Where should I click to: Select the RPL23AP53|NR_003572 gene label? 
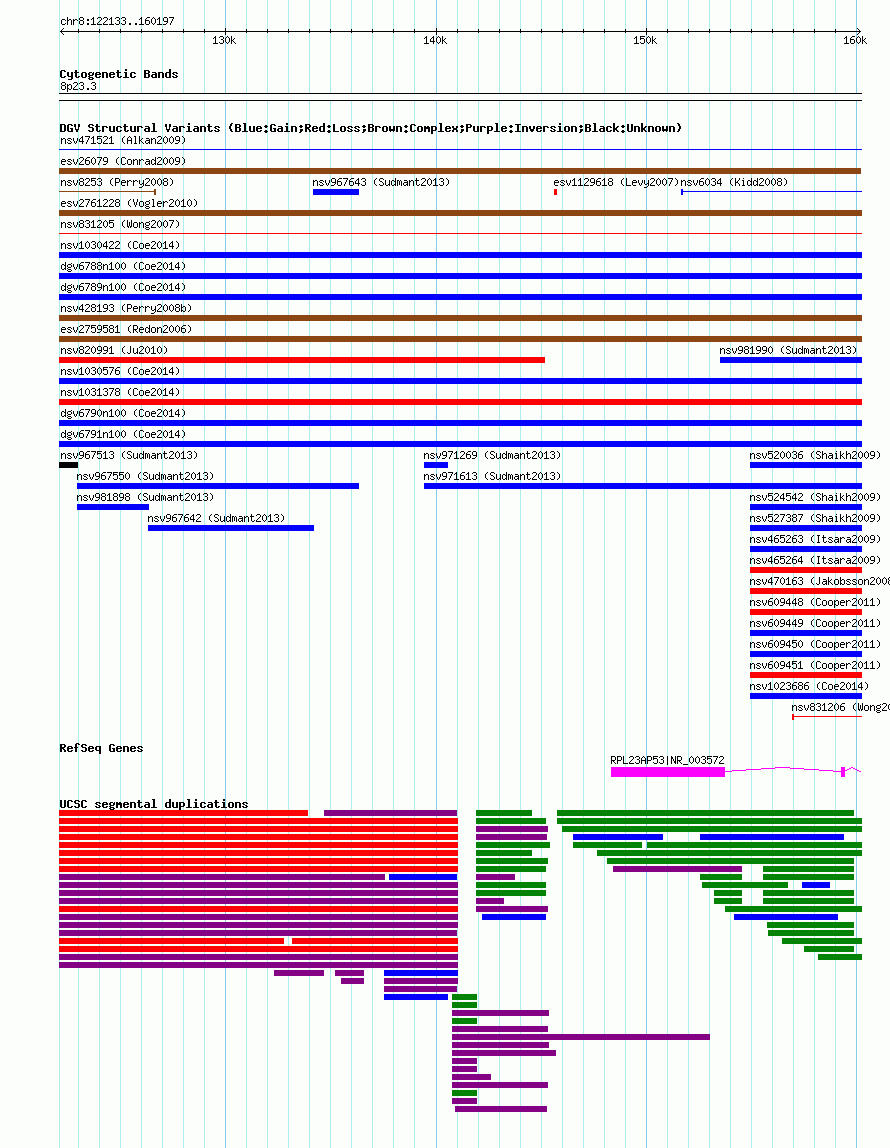click(668, 761)
